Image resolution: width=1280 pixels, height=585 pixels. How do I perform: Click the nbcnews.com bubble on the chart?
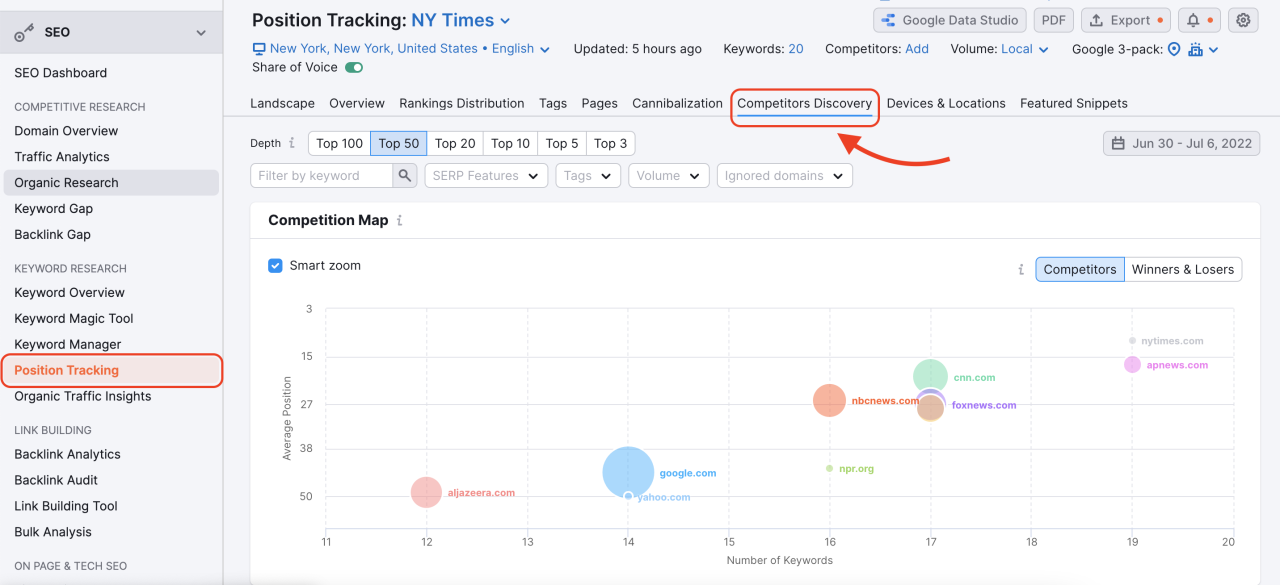[829, 401]
